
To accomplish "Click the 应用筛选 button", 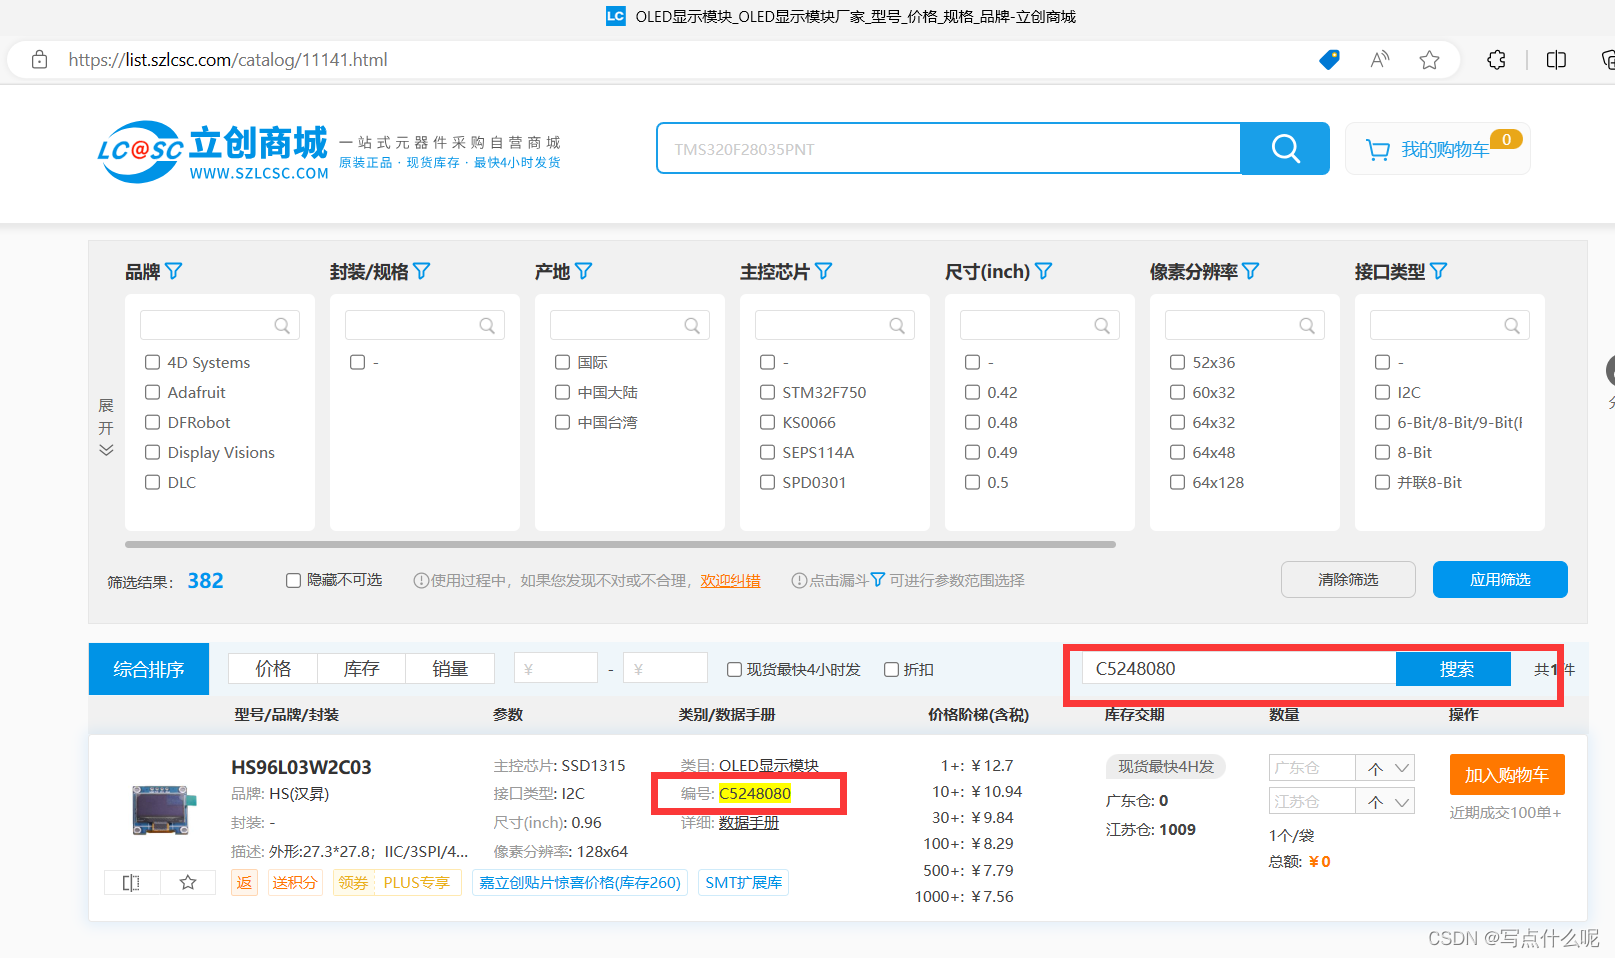I will pos(1500,580).
